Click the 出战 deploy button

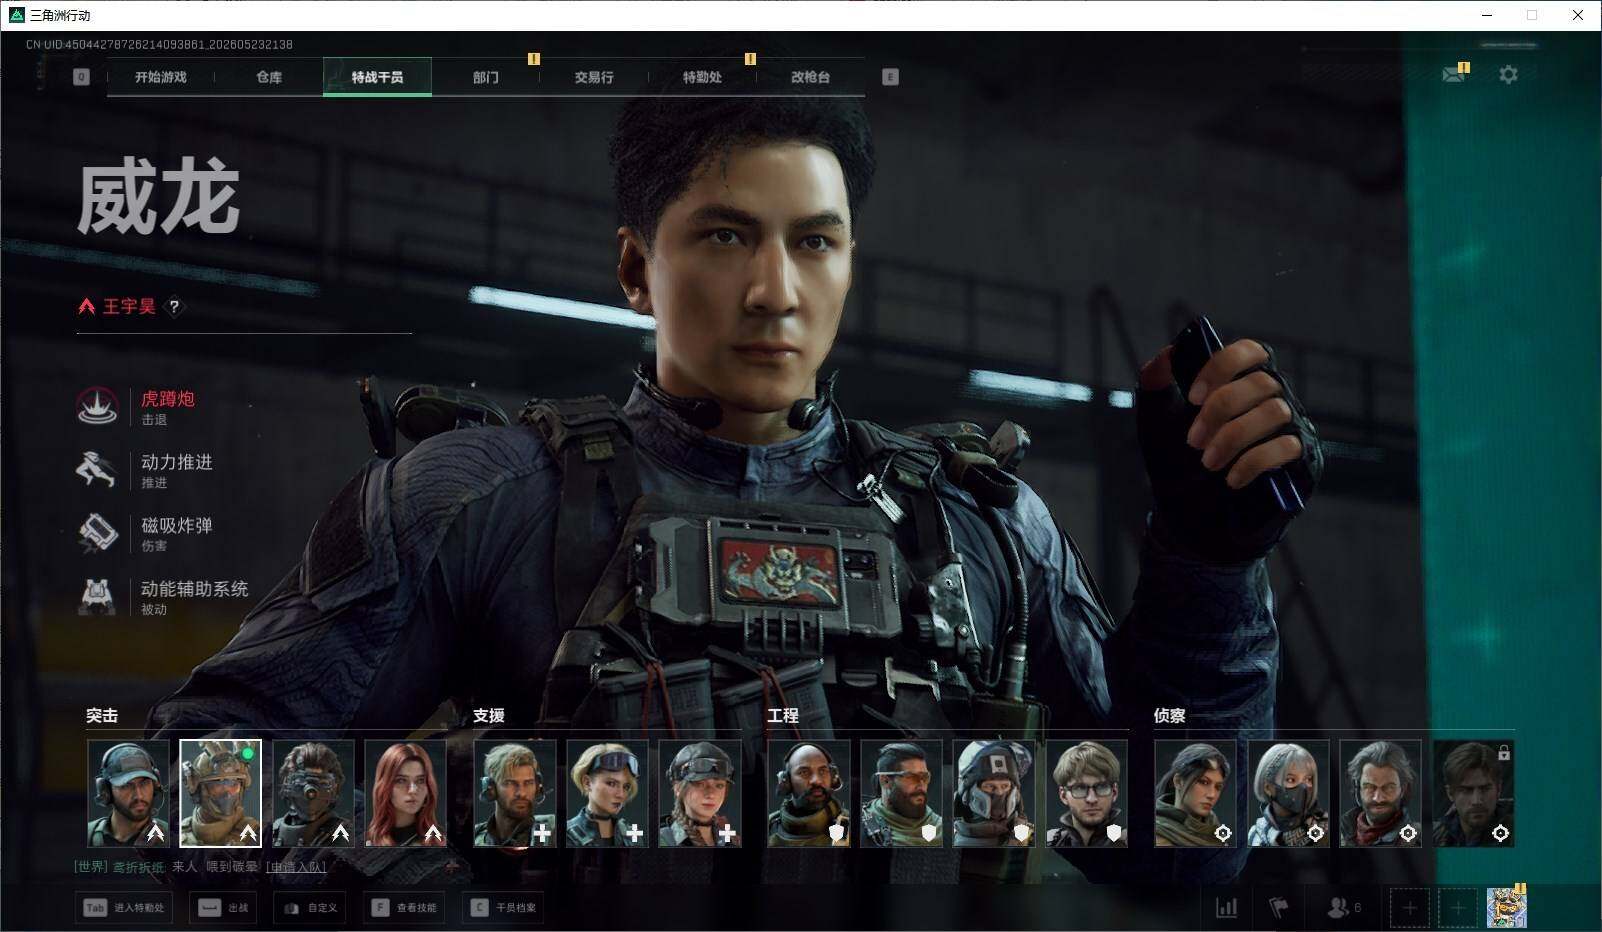[x=223, y=908]
